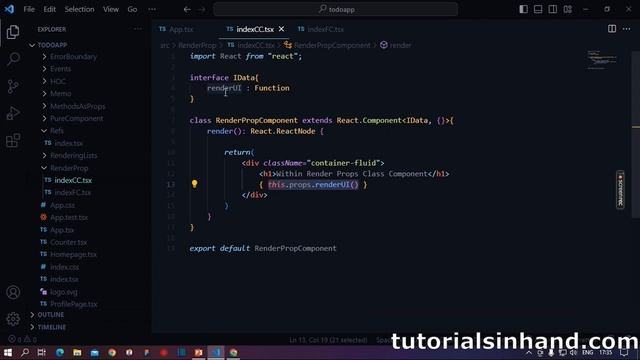
Task: Go forward with the navigation arrow
Action: 202,9
